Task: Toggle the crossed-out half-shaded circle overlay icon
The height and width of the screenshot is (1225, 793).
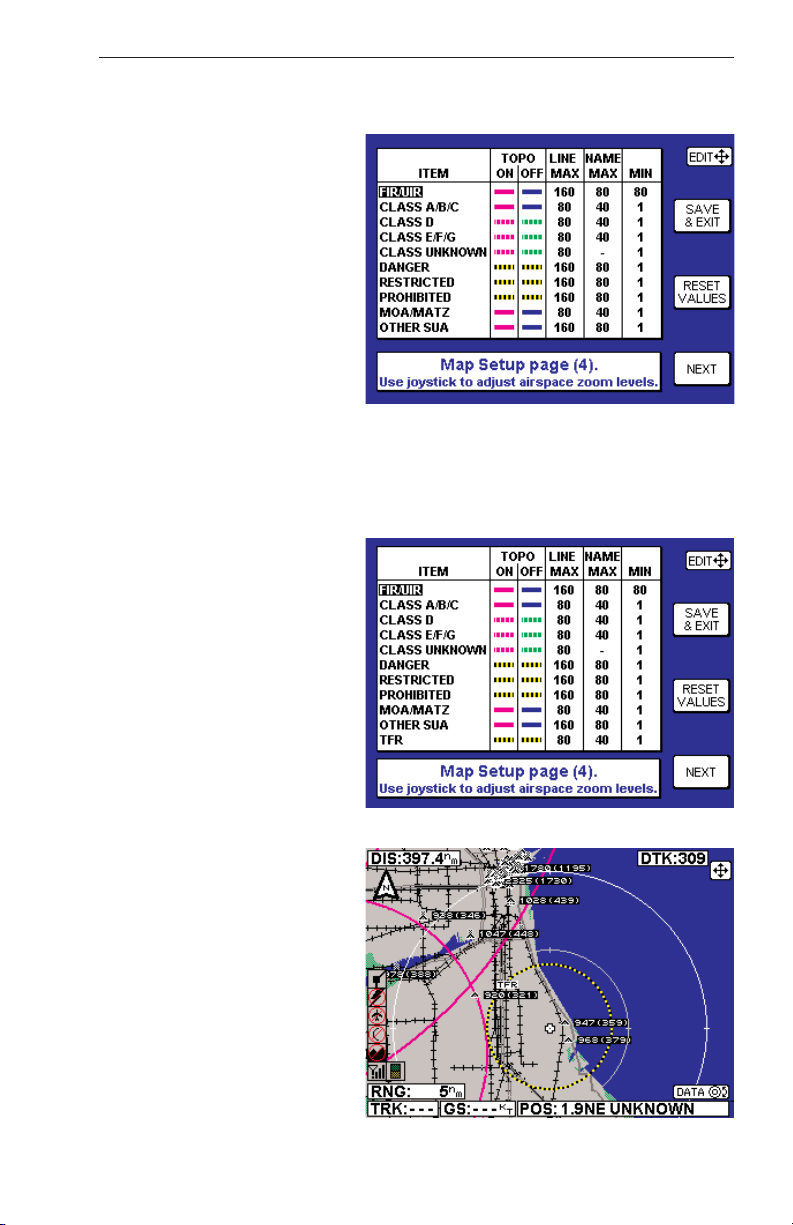Action: pos(378,1050)
